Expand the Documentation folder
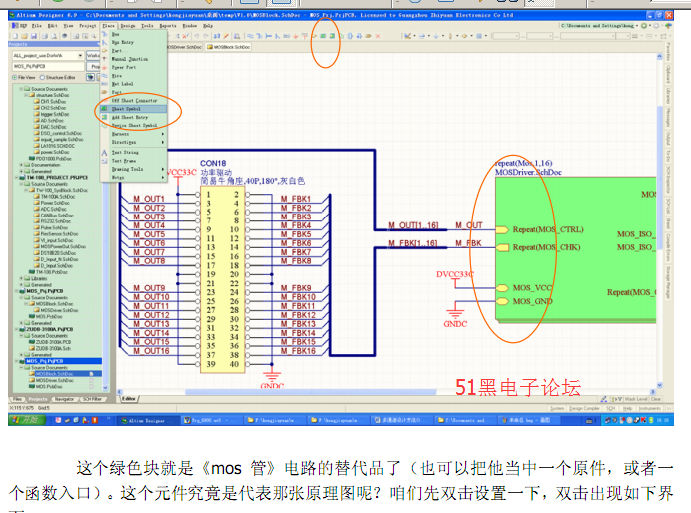This screenshot has width=691, height=513. click(x=21, y=165)
